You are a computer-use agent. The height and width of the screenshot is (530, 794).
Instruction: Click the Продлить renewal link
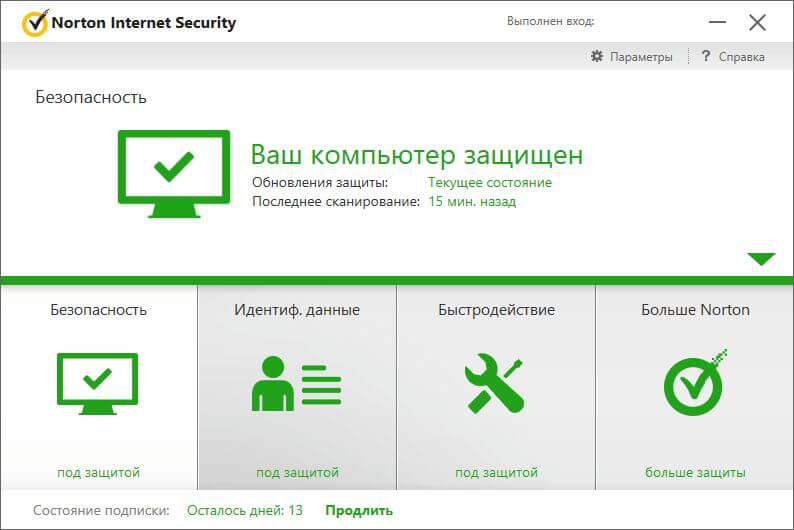pos(359,510)
